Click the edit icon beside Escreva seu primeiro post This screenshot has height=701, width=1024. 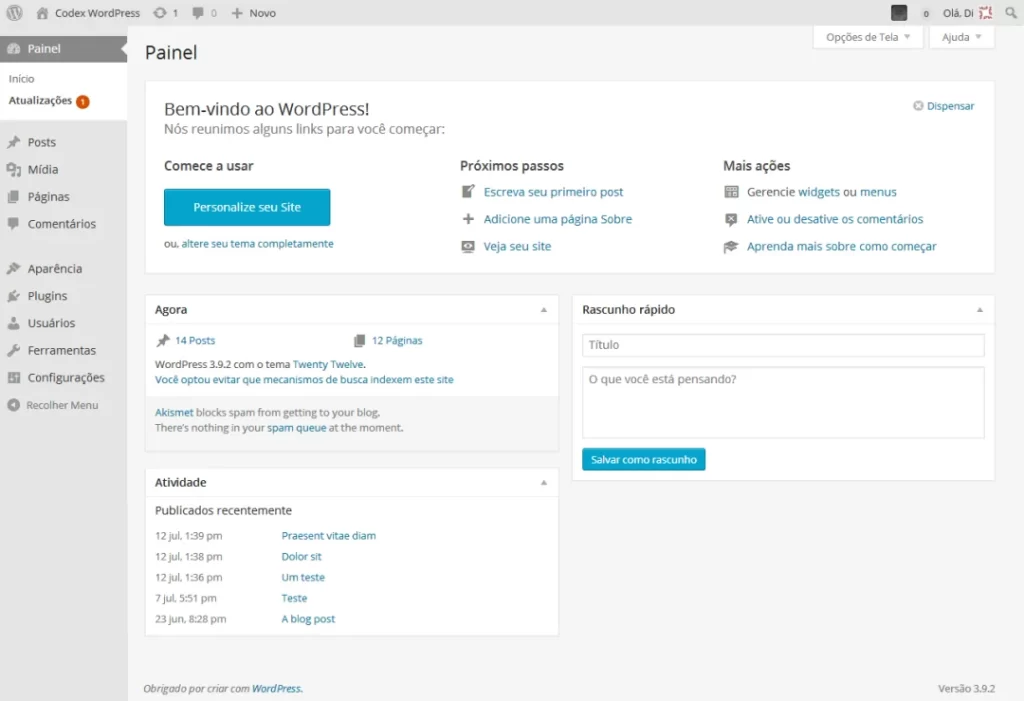point(468,191)
